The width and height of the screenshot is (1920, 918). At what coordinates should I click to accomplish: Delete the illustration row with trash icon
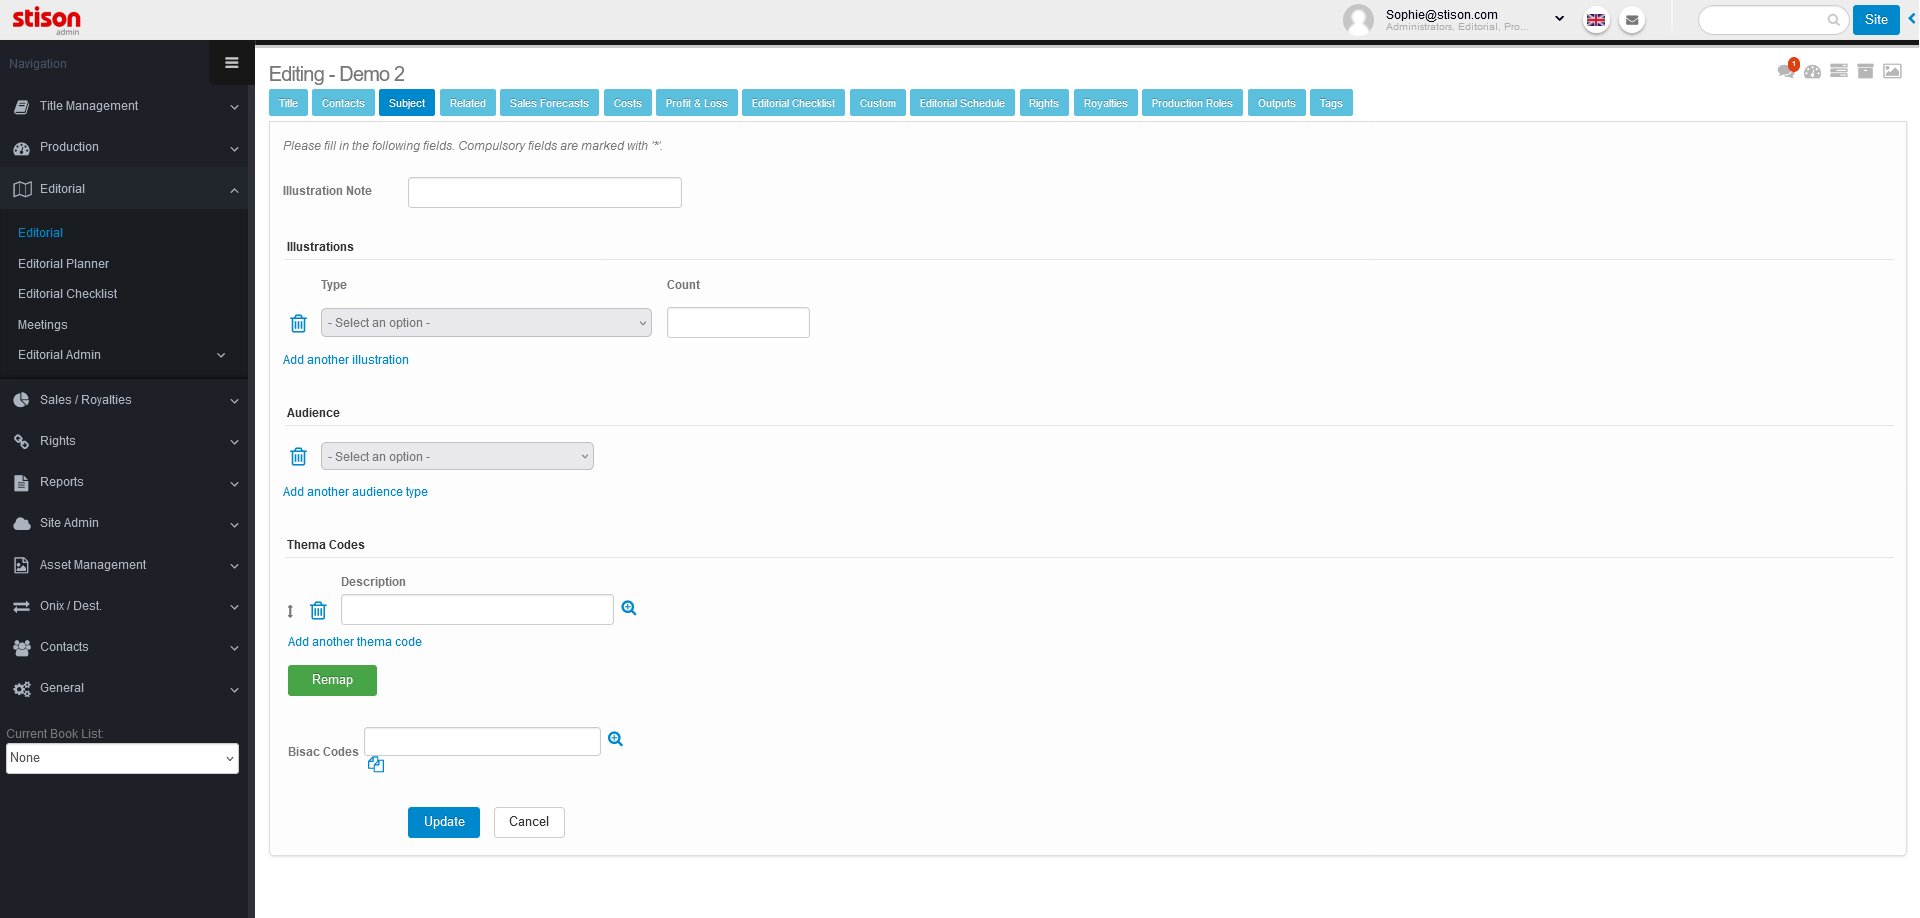pos(298,323)
